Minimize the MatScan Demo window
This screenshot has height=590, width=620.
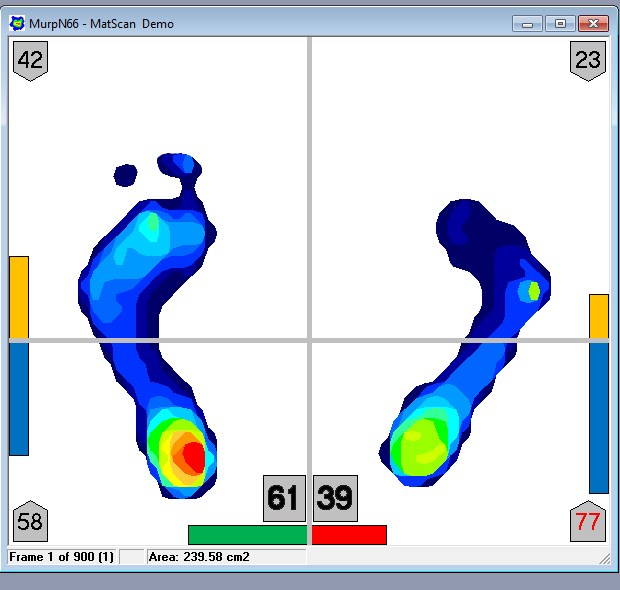tap(527, 24)
